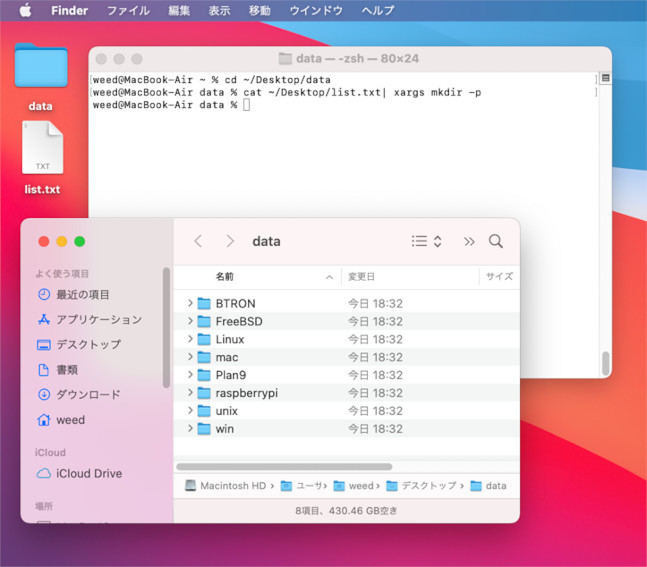Click the status text 8項目、430.46 GB空き

pyautogui.click(x=346, y=511)
